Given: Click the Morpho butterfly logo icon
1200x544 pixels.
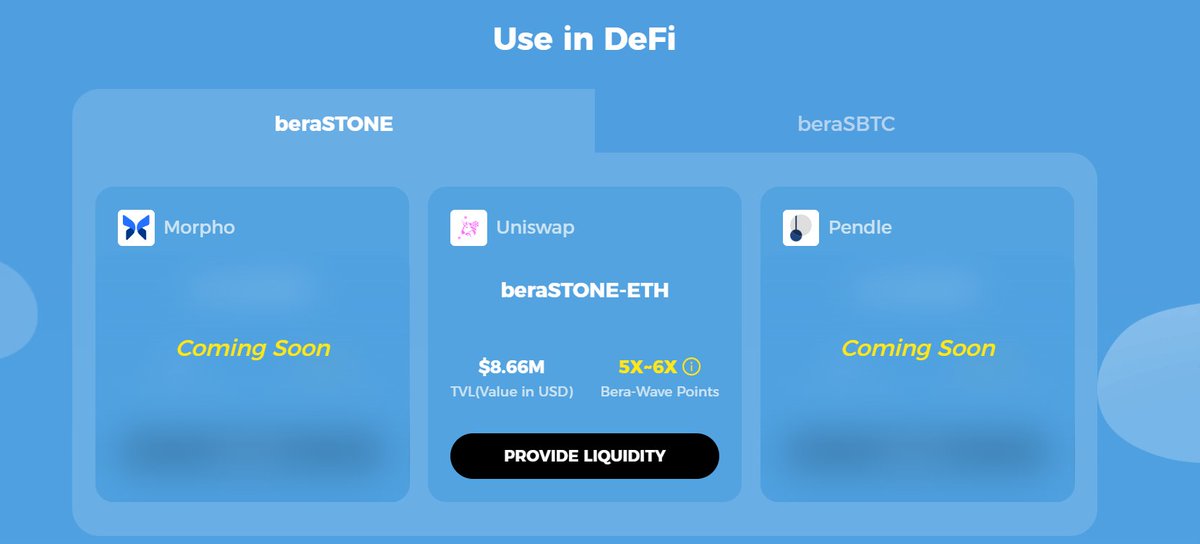Looking at the screenshot, I should pyautogui.click(x=136, y=228).
